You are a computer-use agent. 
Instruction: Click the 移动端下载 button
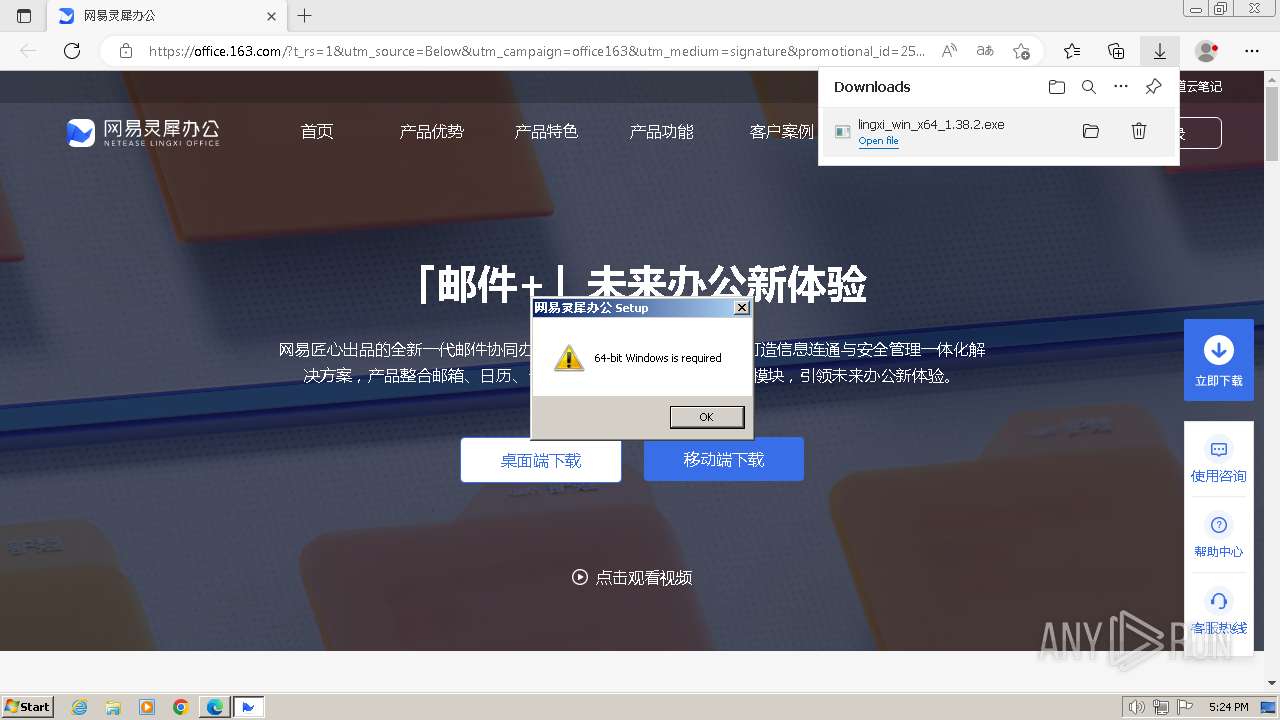tap(724, 459)
